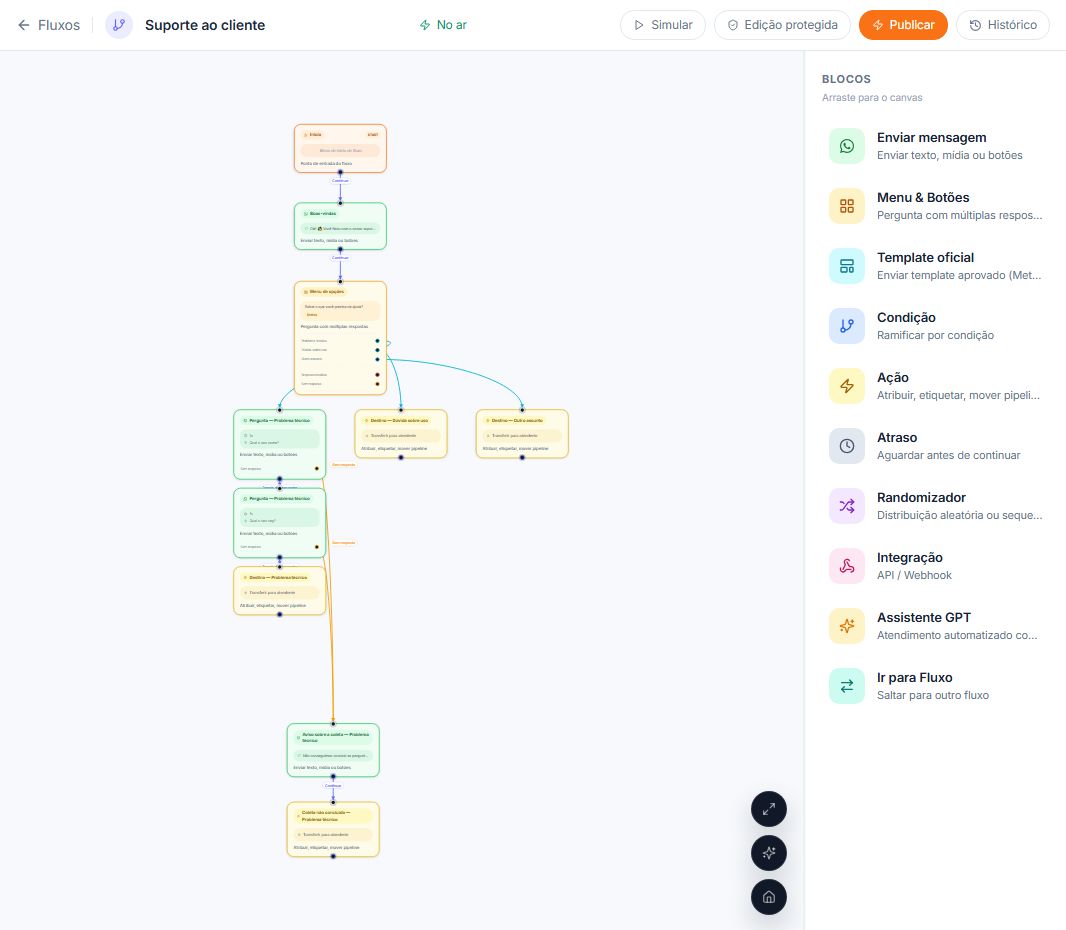Click the purple flow icon beside the title
Viewport: 1066px width, 930px height.
click(x=119, y=25)
